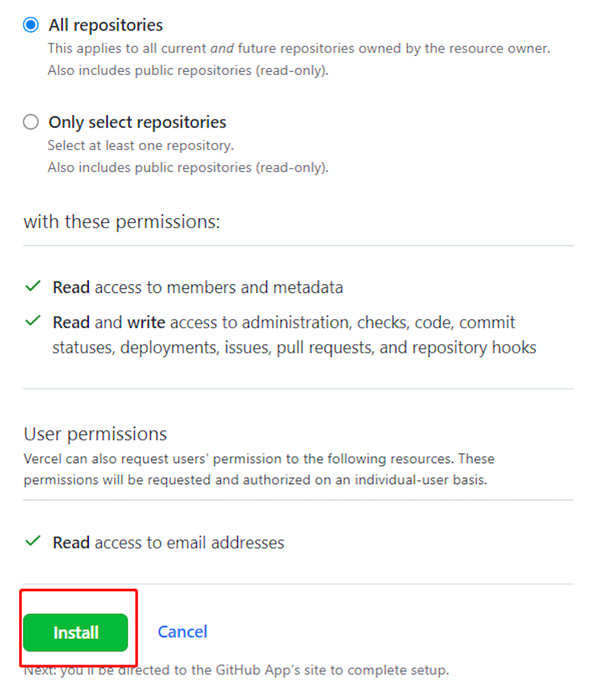Click 'Also includes public repositories' under All repositories
Image resolution: width=600 pixels, height=685 pixels.
click(x=188, y=70)
